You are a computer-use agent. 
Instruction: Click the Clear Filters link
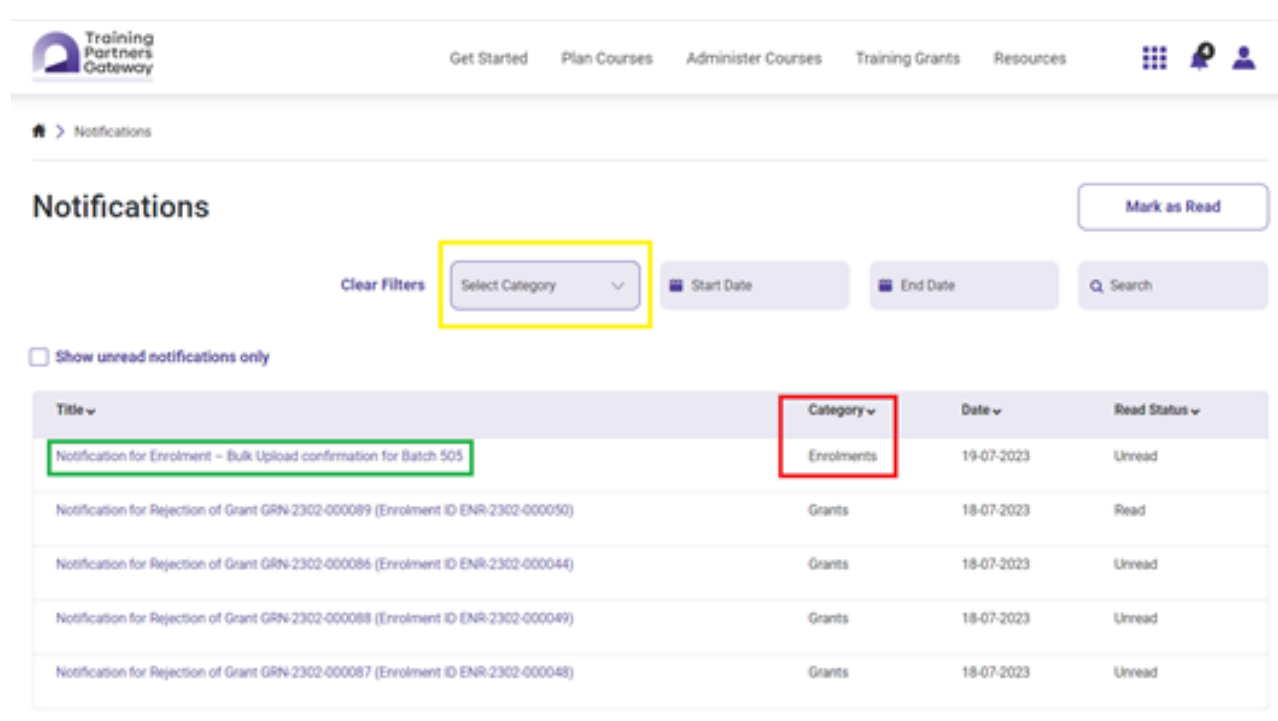[382, 285]
